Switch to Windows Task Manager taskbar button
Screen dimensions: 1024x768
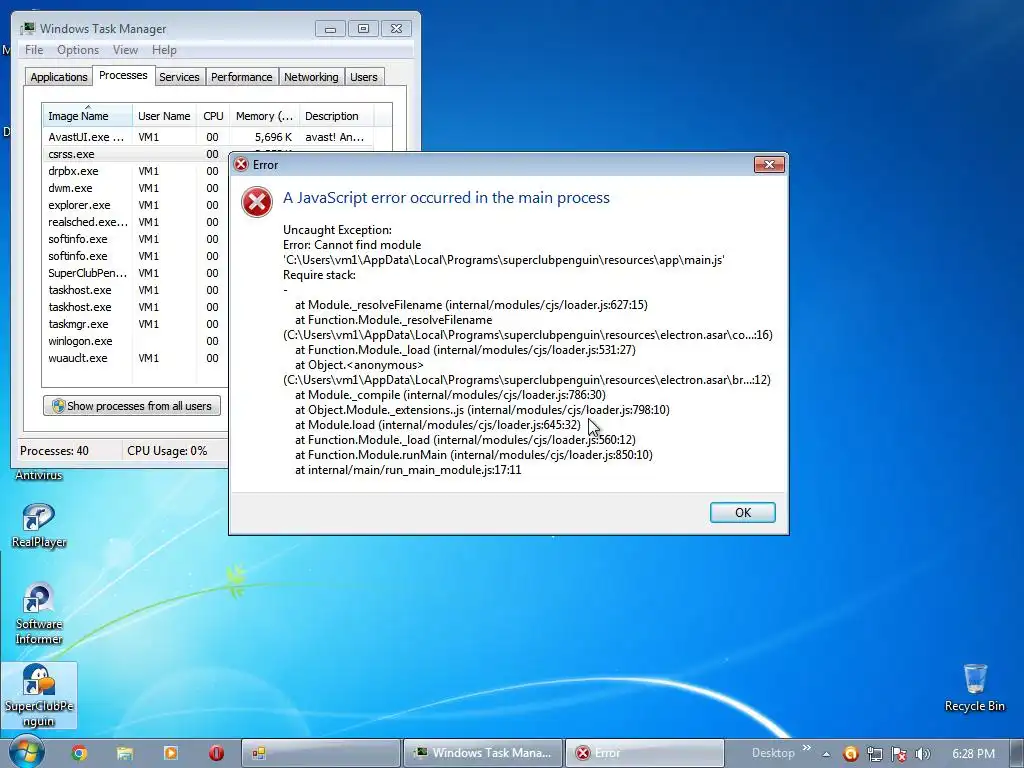483,753
